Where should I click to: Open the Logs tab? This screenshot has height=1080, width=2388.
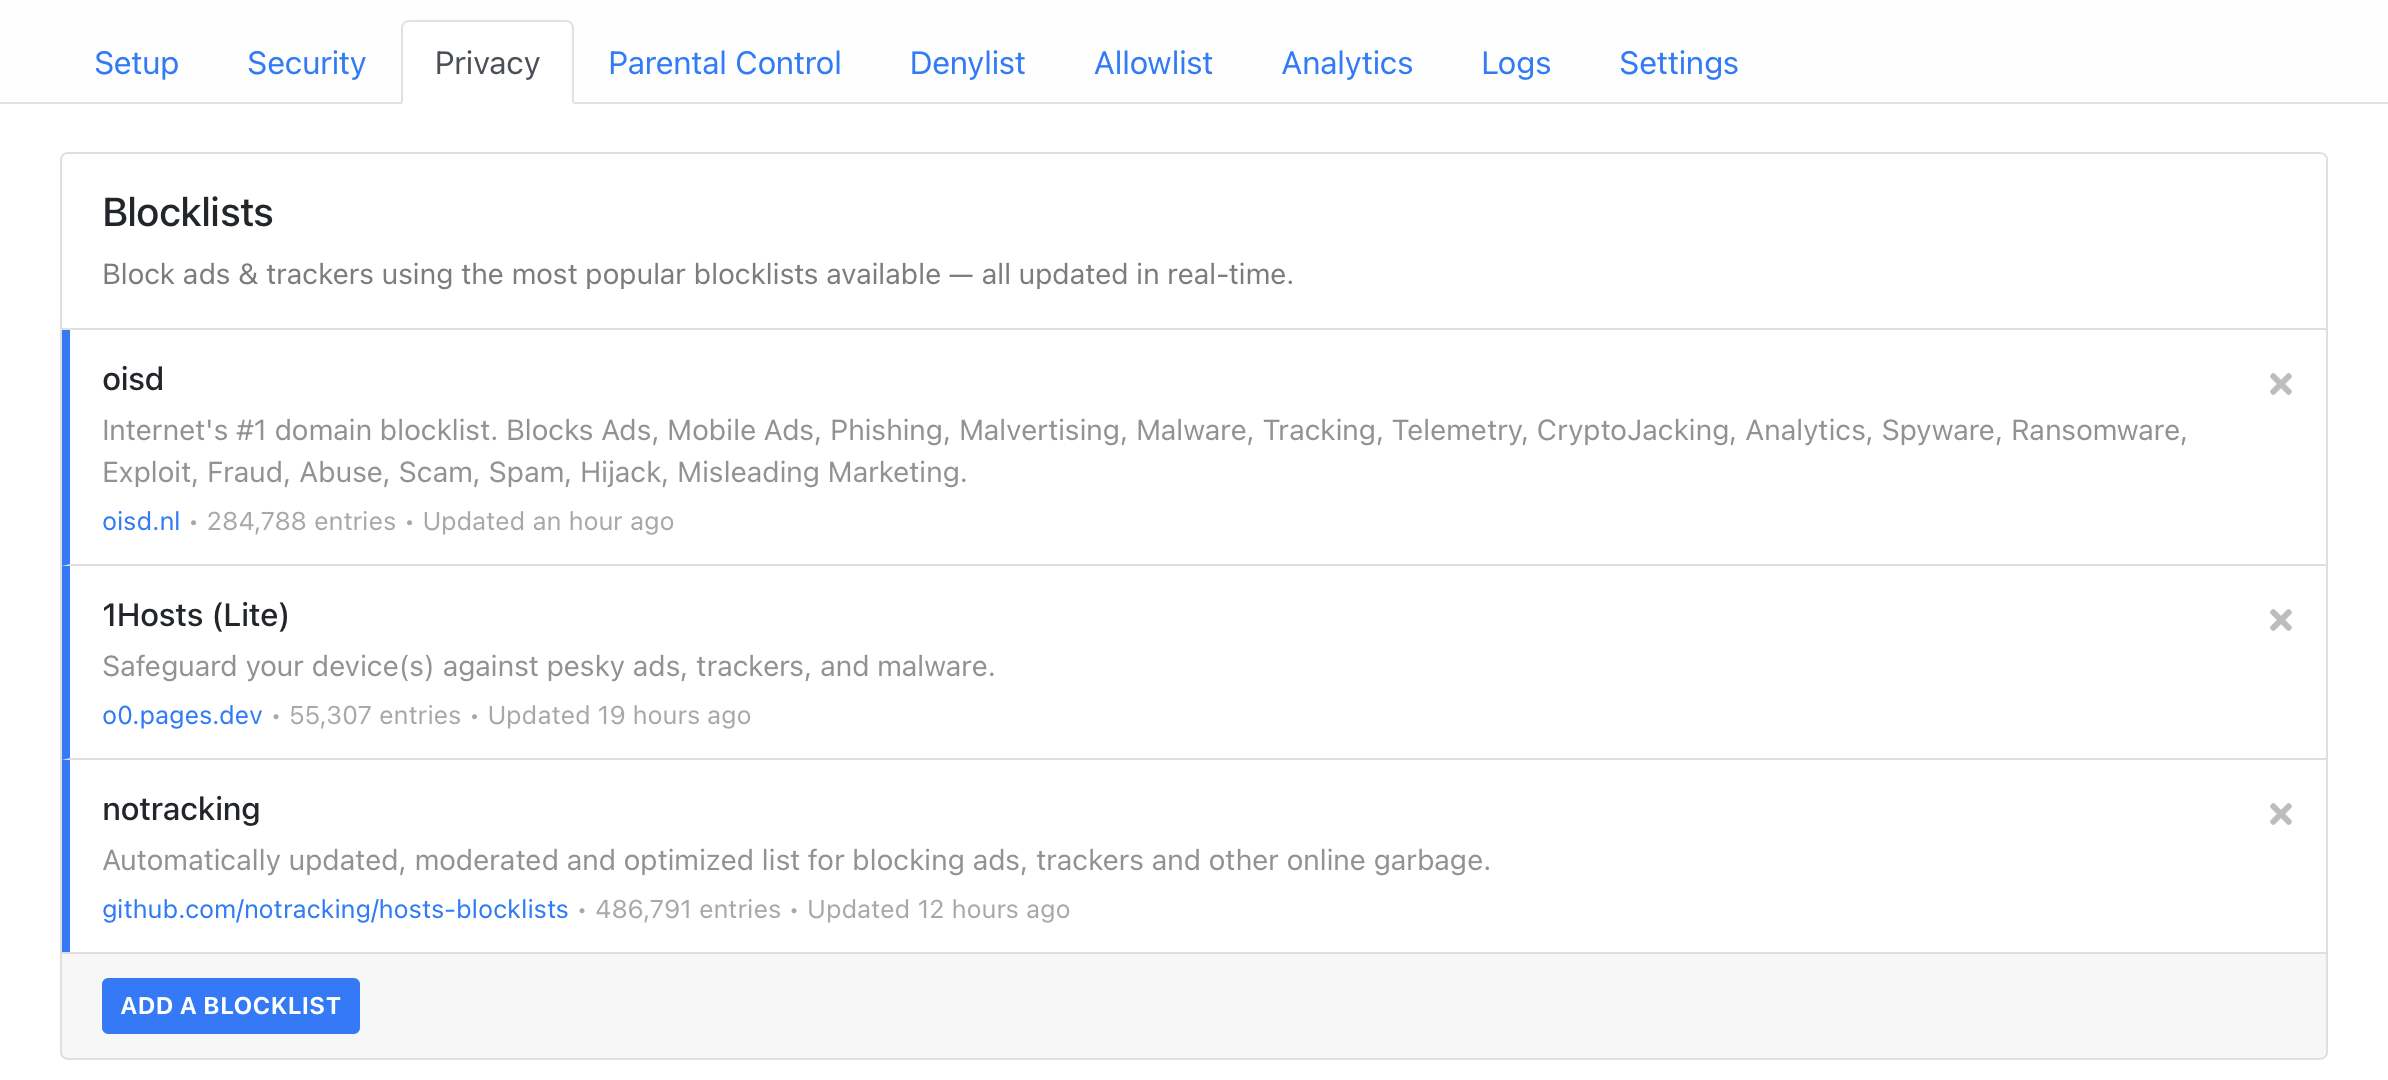(x=1515, y=63)
